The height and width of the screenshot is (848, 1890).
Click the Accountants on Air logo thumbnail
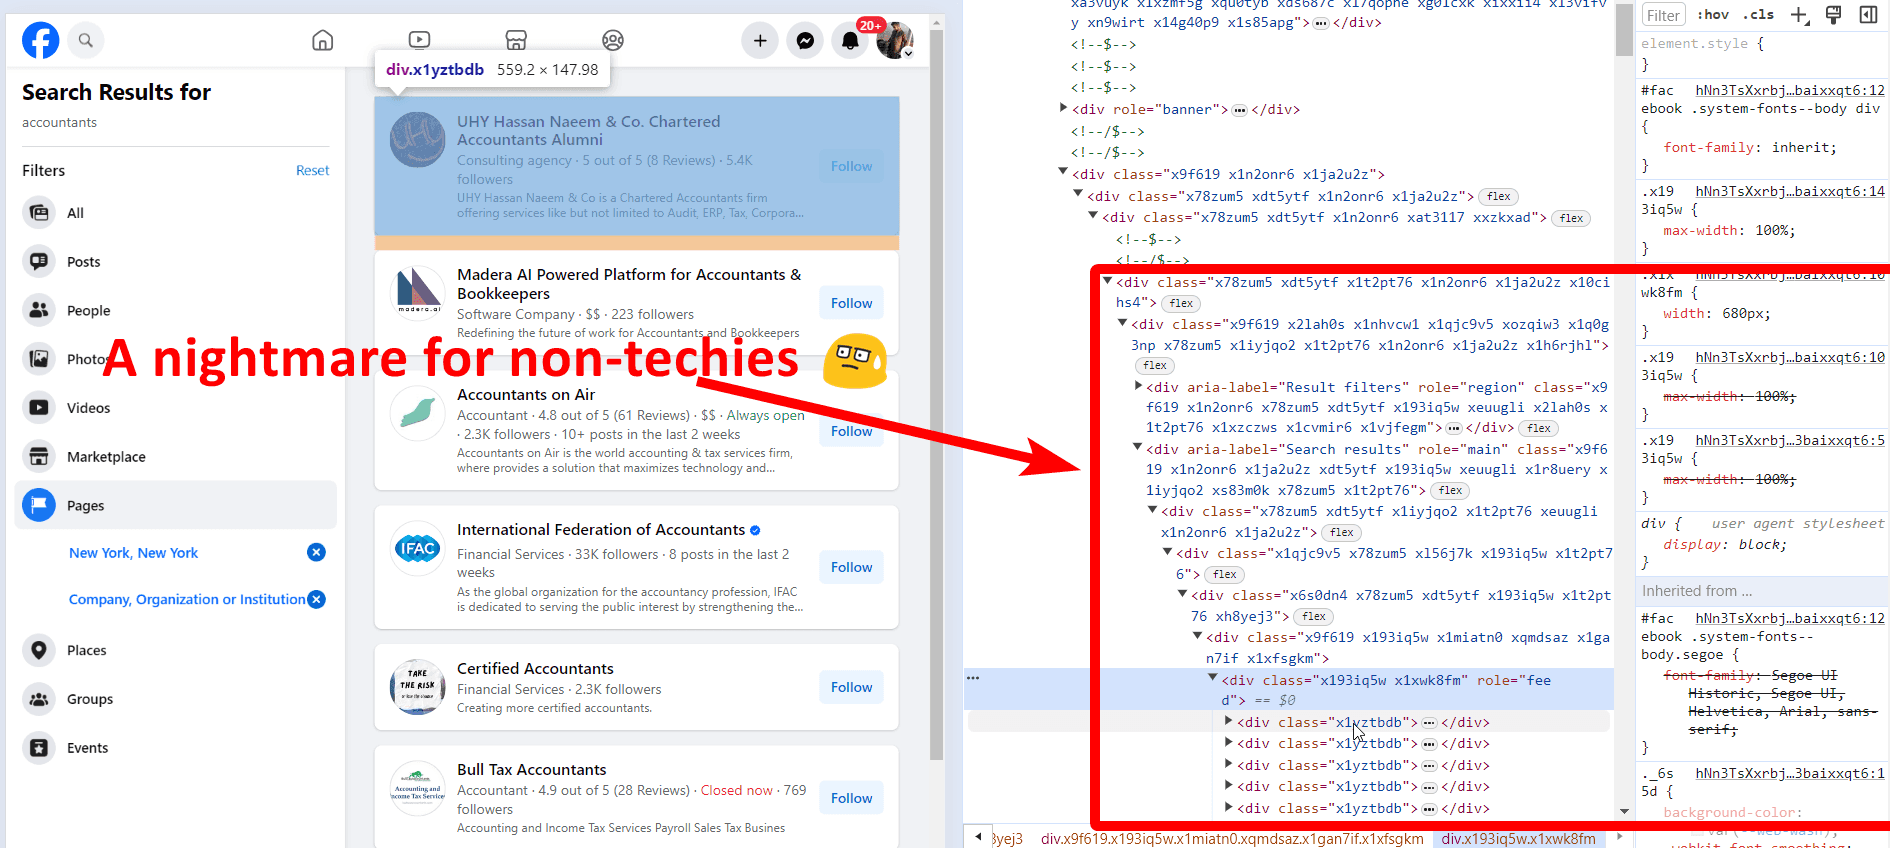[417, 413]
